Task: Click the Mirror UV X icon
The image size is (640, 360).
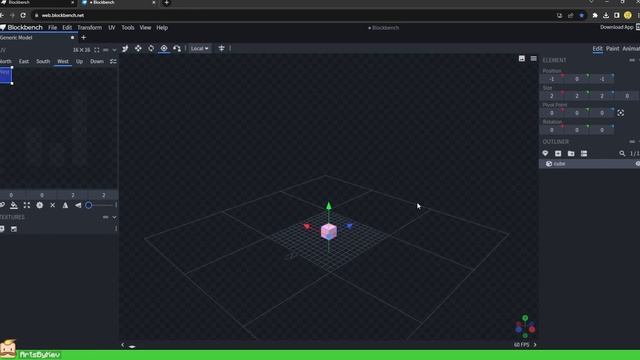Action: [65, 205]
